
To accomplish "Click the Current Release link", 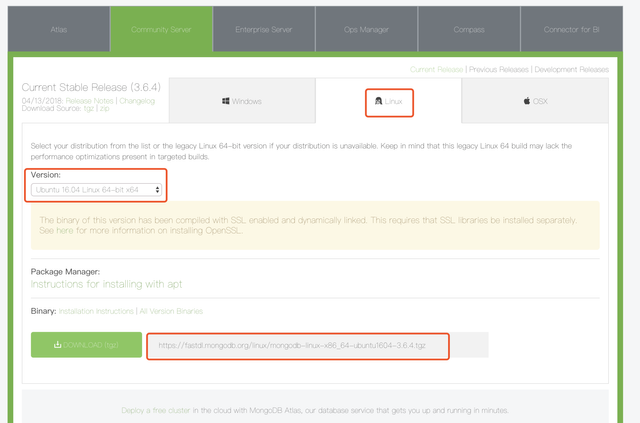I will coord(436,69).
